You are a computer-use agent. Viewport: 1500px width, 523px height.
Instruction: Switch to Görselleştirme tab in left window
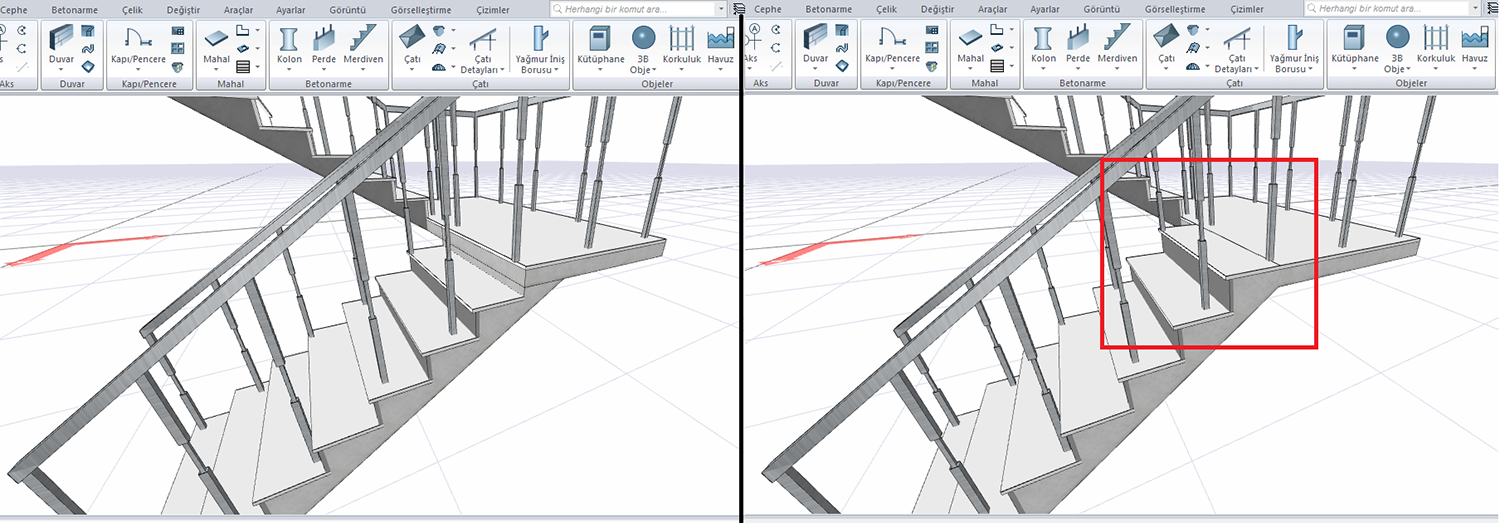pos(419,9)
